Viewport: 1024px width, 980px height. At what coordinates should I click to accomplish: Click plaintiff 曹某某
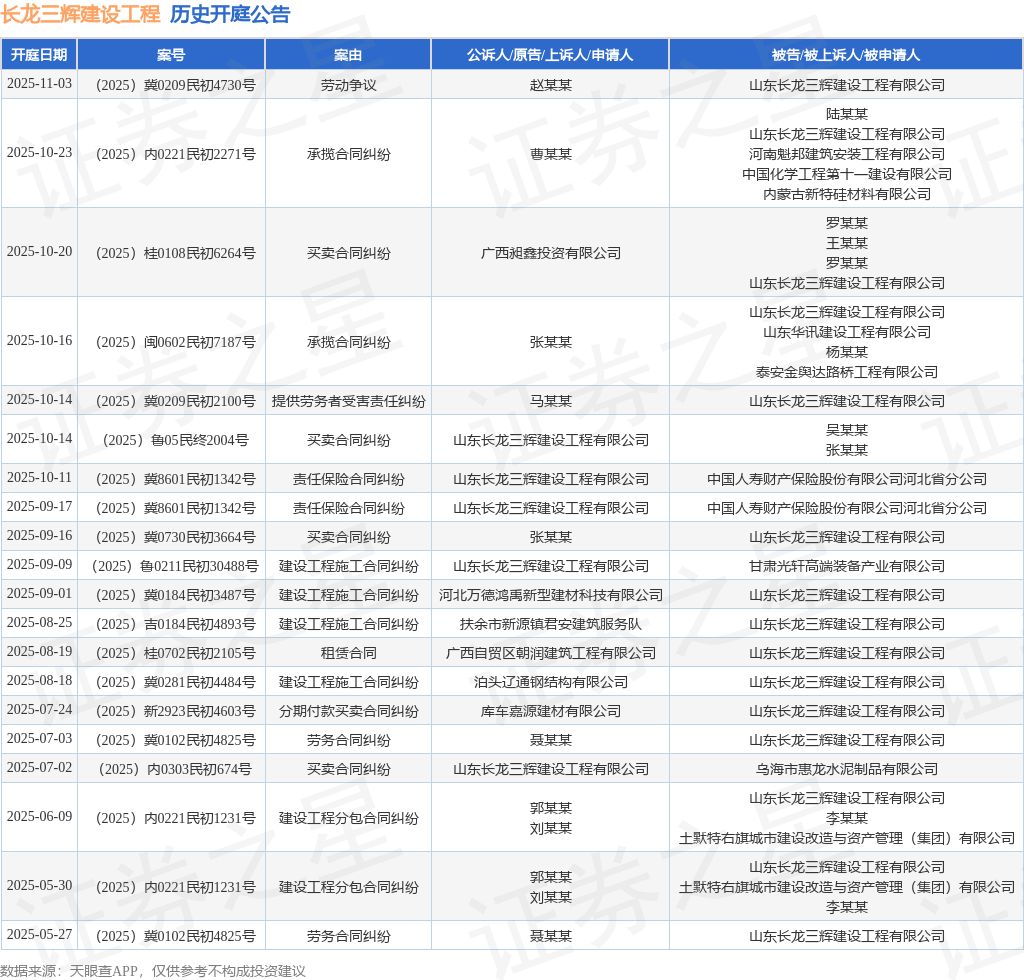tap(551, 155)
